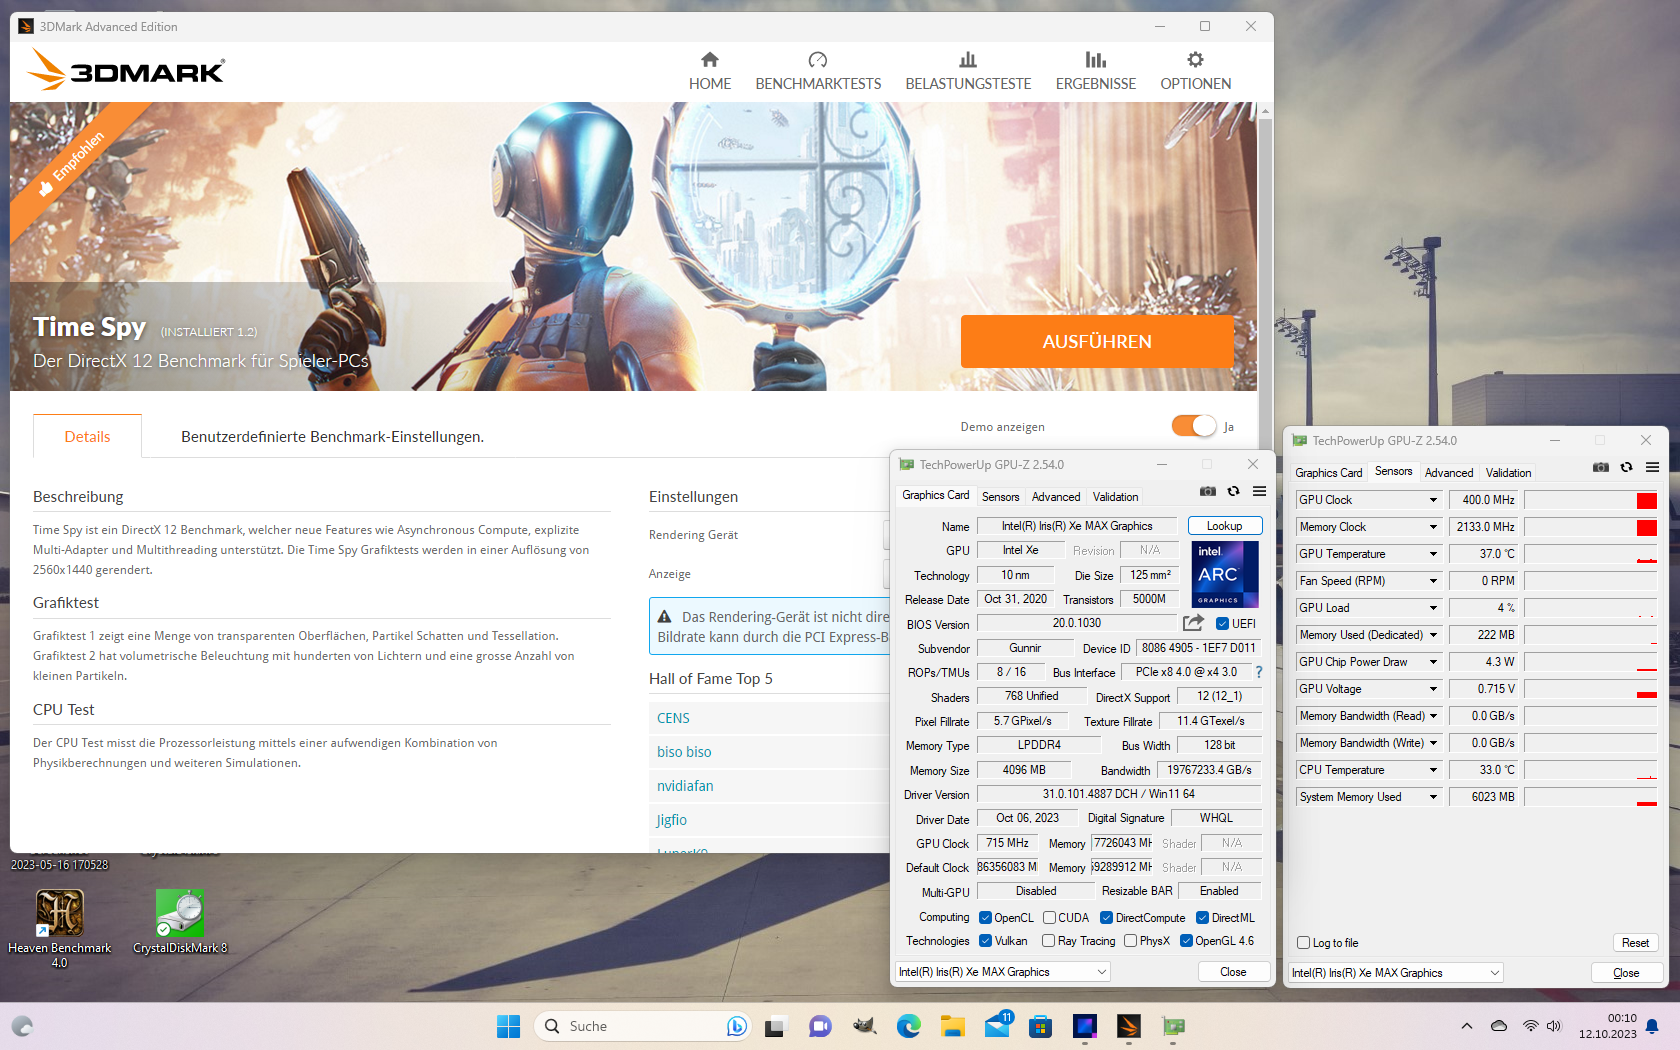
Task: Select the CrystalDiskMark 8 desktop icon
Action: point(180,922)
